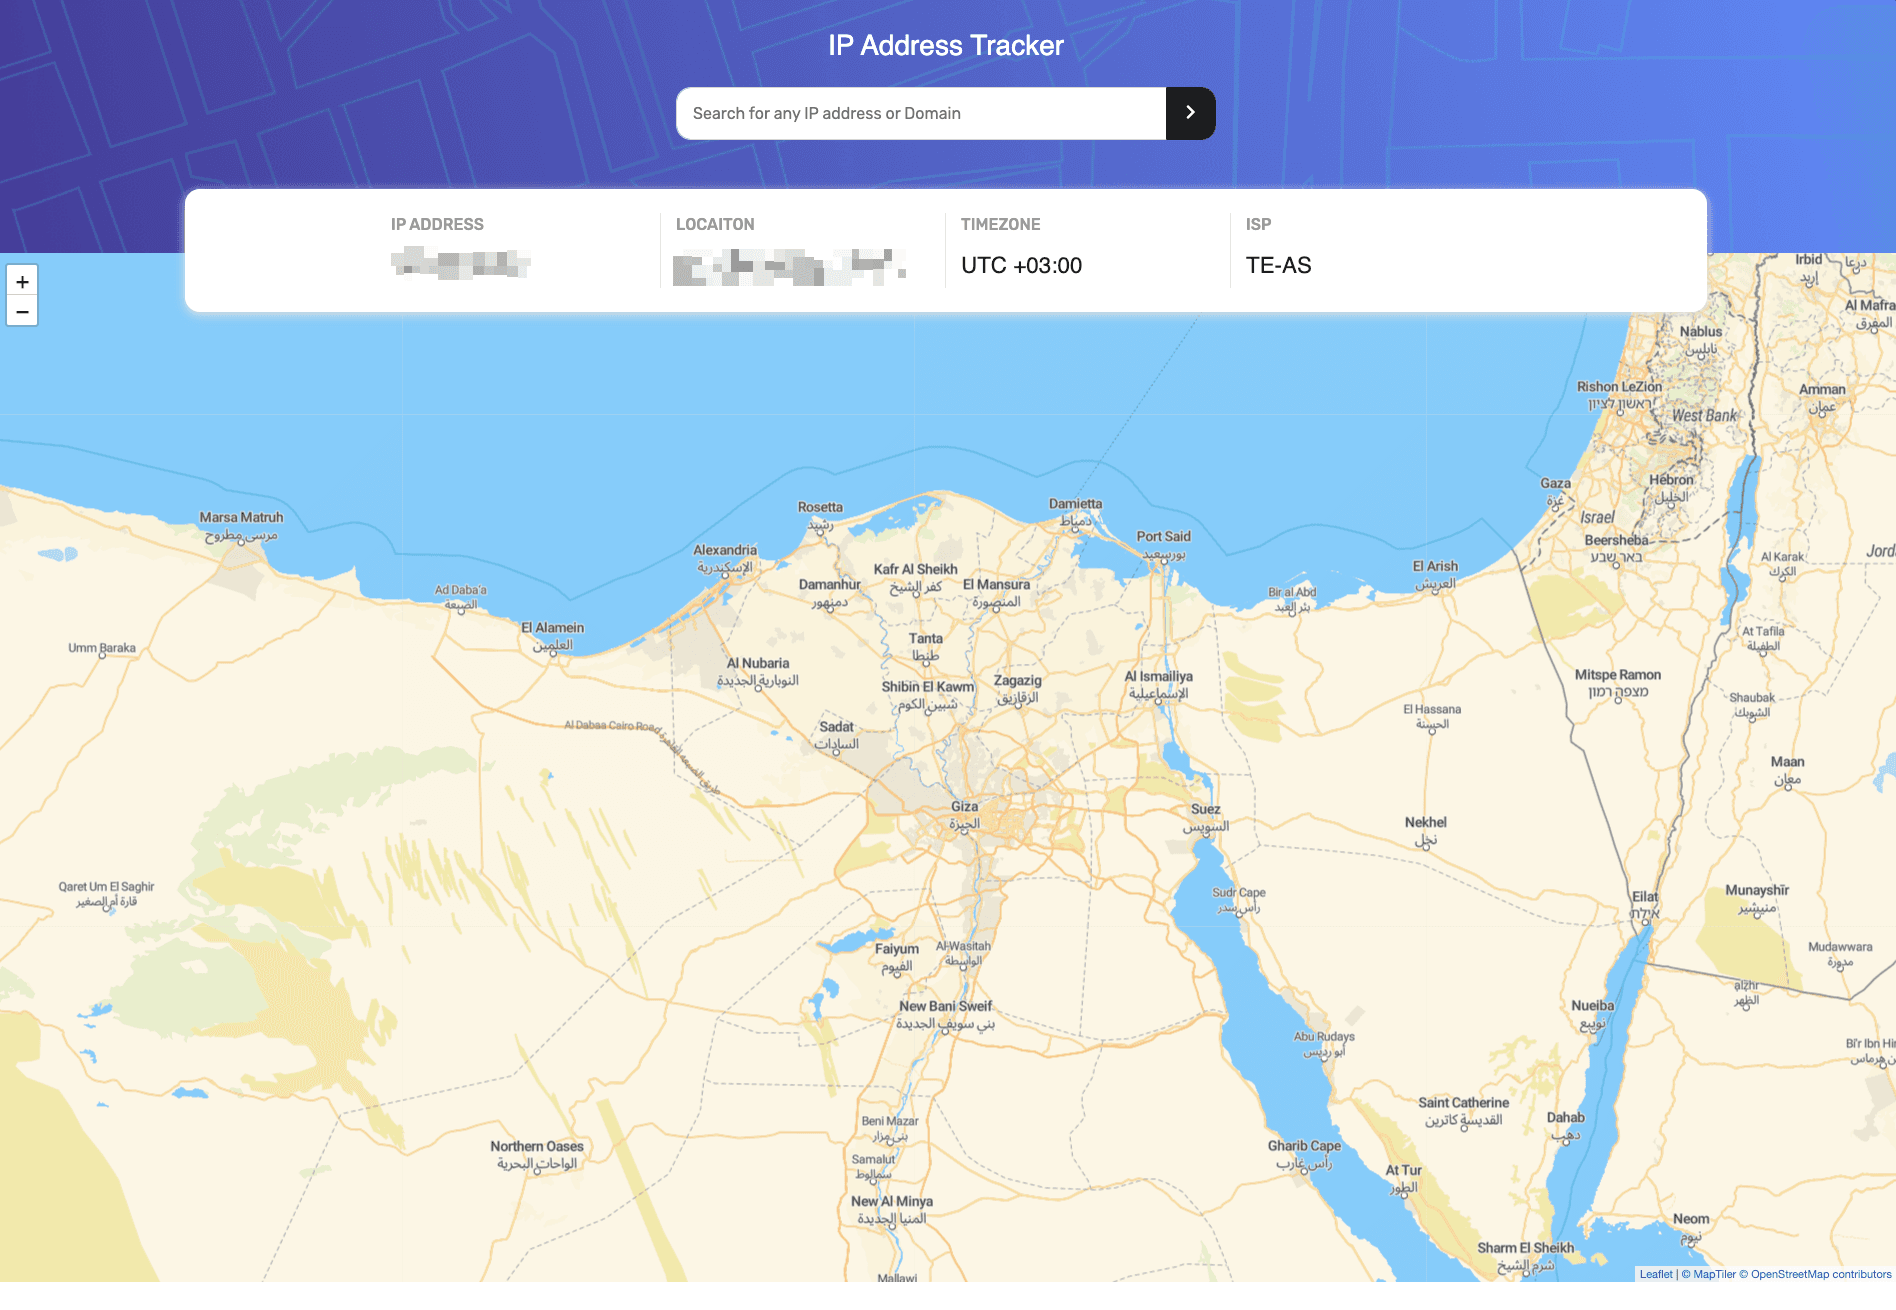Open the Leaflet attribution link
Screen dimensions: 1896x1310
click(x=1655, y=1274)
